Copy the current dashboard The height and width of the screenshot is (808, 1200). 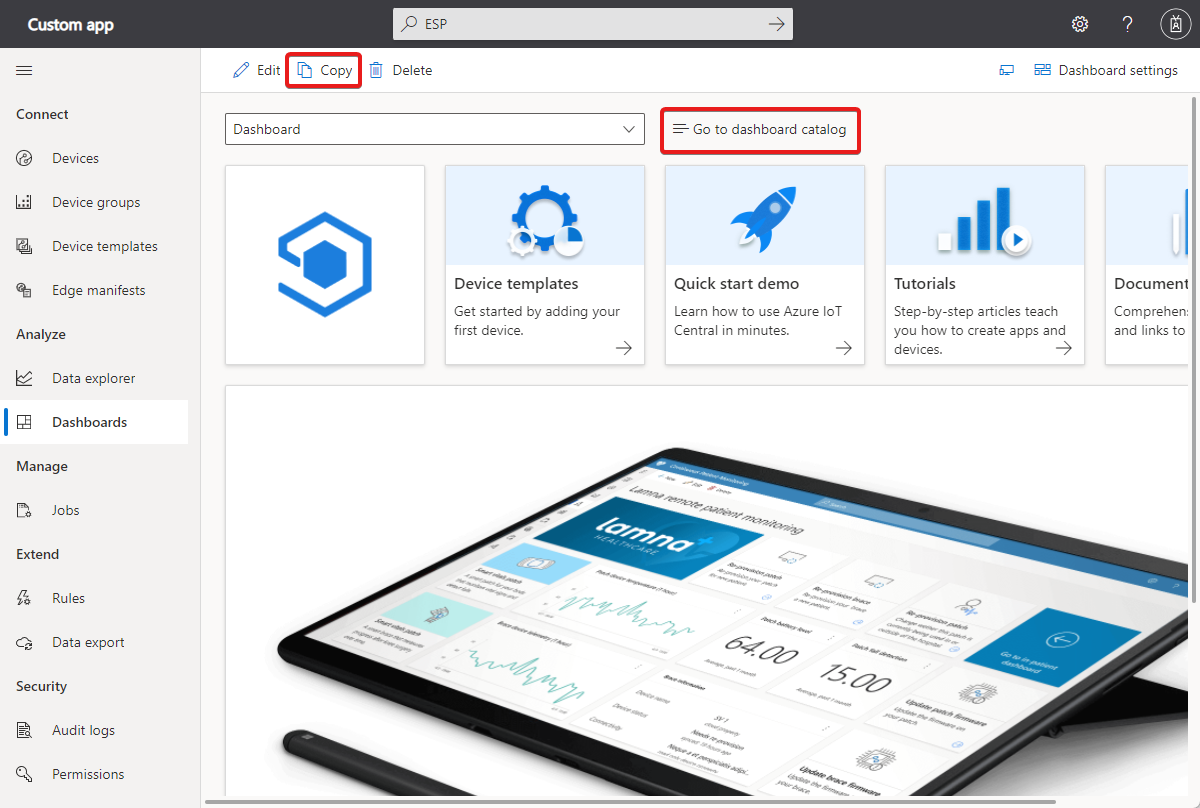(324, 70)
